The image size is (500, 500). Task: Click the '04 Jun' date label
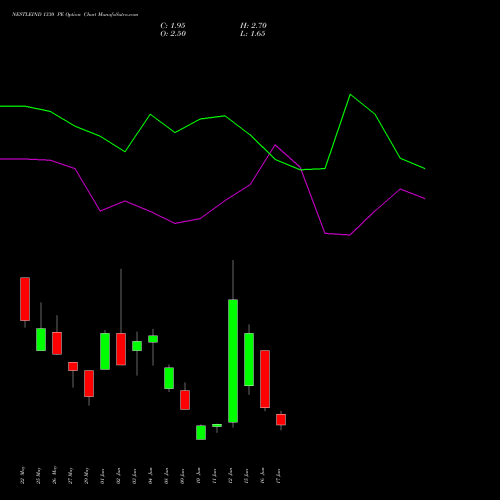pyautogui.click(x=150, y=476)
